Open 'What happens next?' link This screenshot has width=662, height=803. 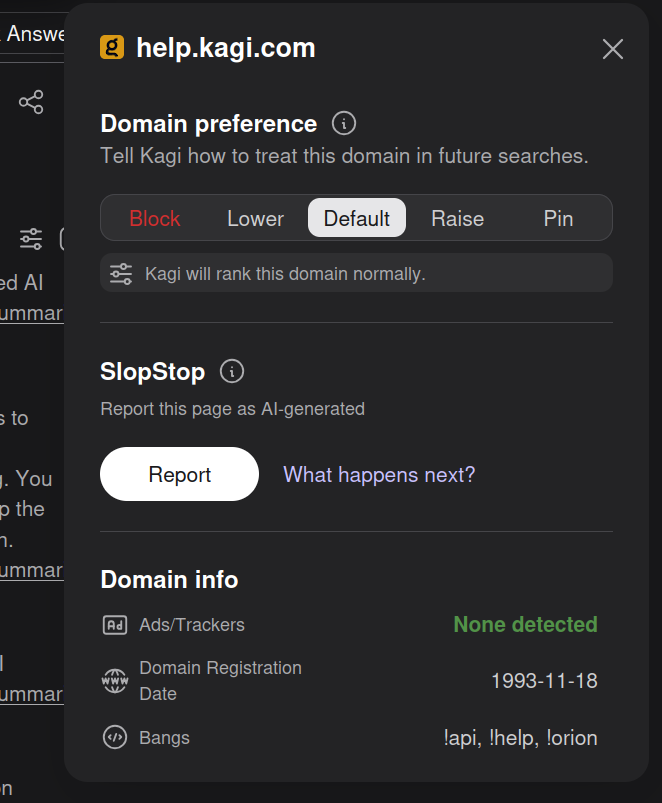[x=379, y=475]
